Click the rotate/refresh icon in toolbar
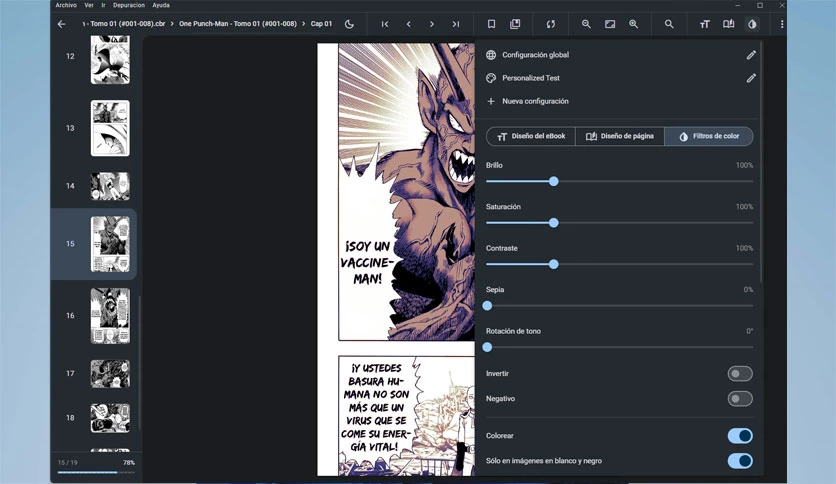This screenshot has width=836, height=484. (551, 24)
